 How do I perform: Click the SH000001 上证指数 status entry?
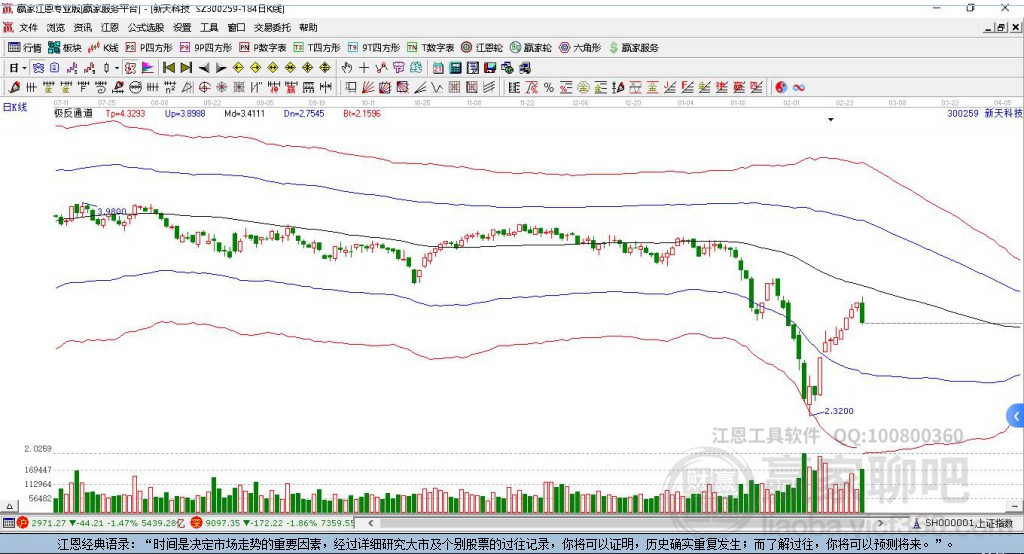[967, 523]
